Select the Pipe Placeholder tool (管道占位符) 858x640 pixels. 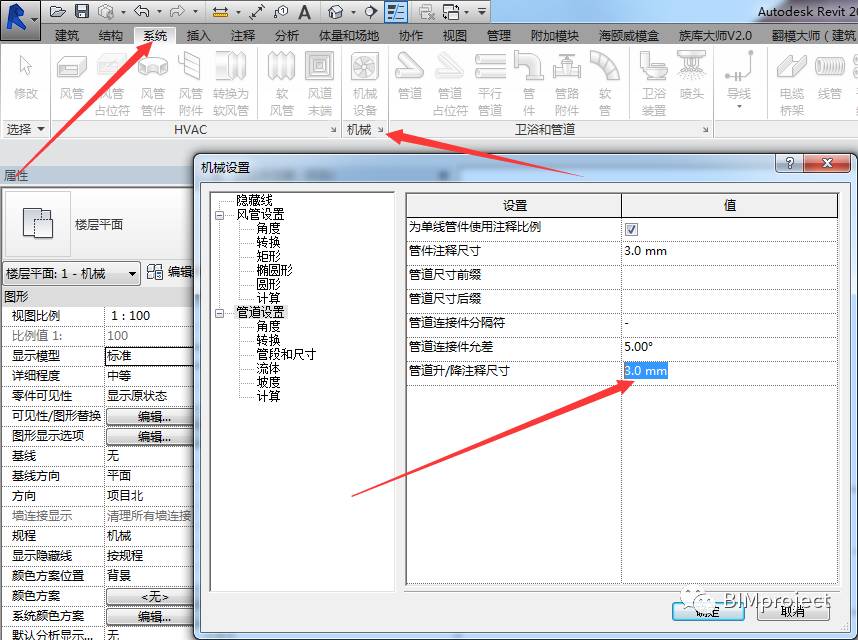point(450,84)
